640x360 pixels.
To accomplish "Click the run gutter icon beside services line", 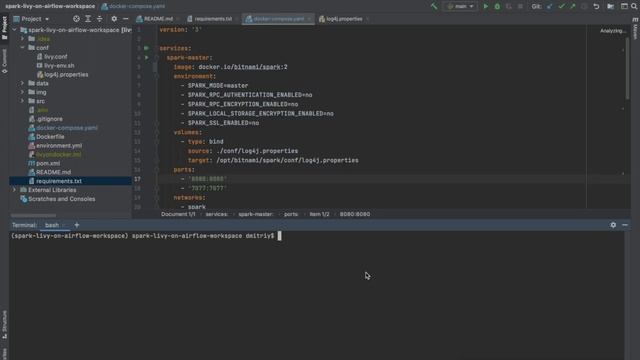I will point(147,48).
